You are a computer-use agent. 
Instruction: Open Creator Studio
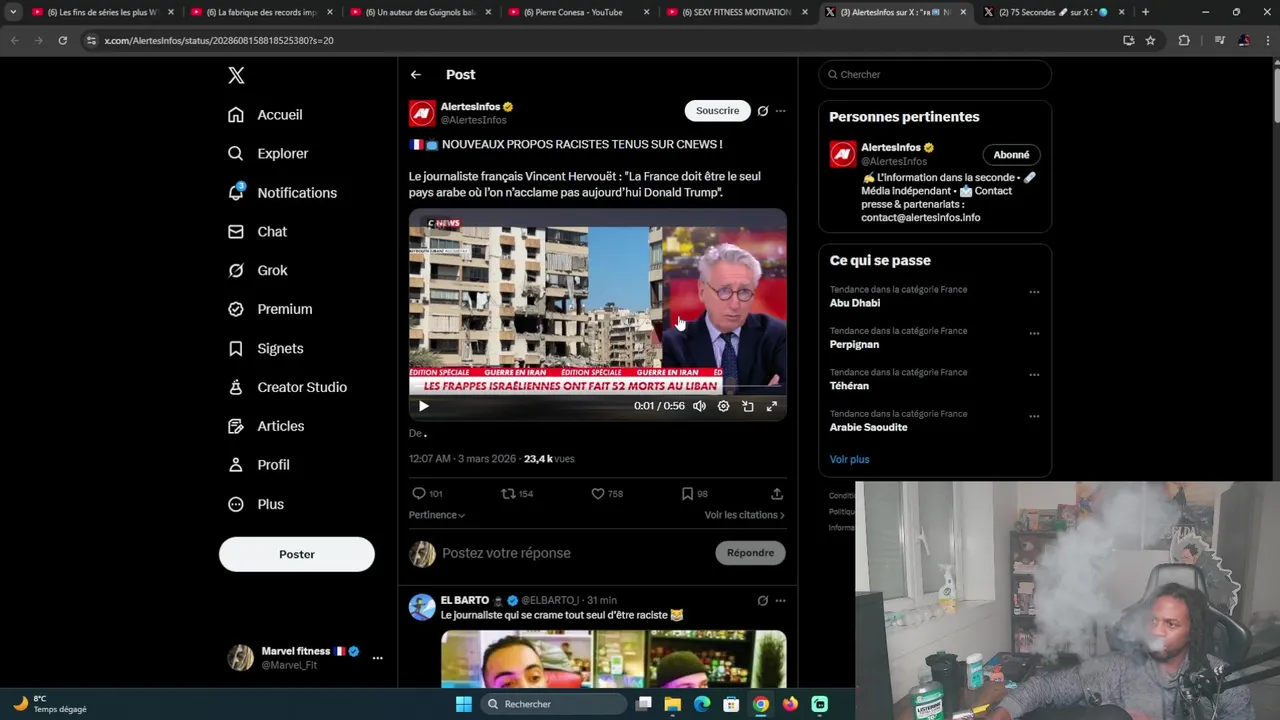tap(287, 388)
